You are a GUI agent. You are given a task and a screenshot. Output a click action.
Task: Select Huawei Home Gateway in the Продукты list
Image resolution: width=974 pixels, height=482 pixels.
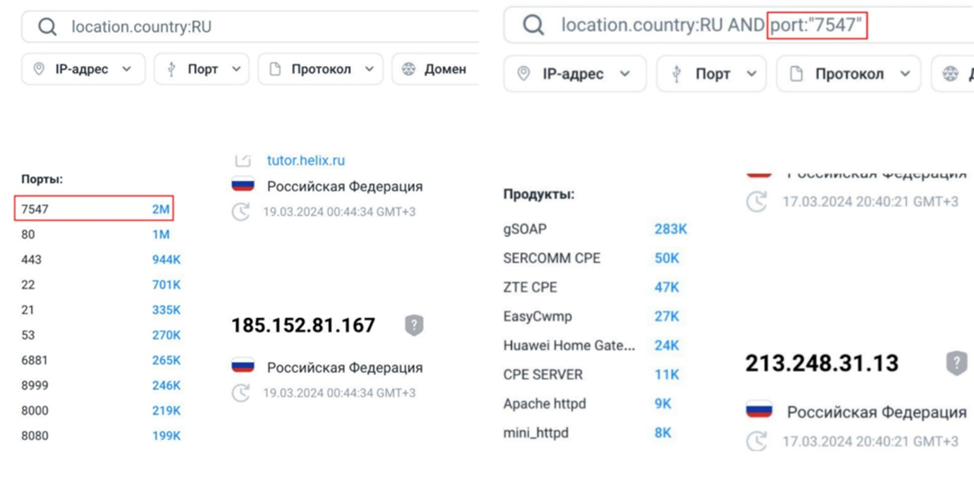click(569, 346)
